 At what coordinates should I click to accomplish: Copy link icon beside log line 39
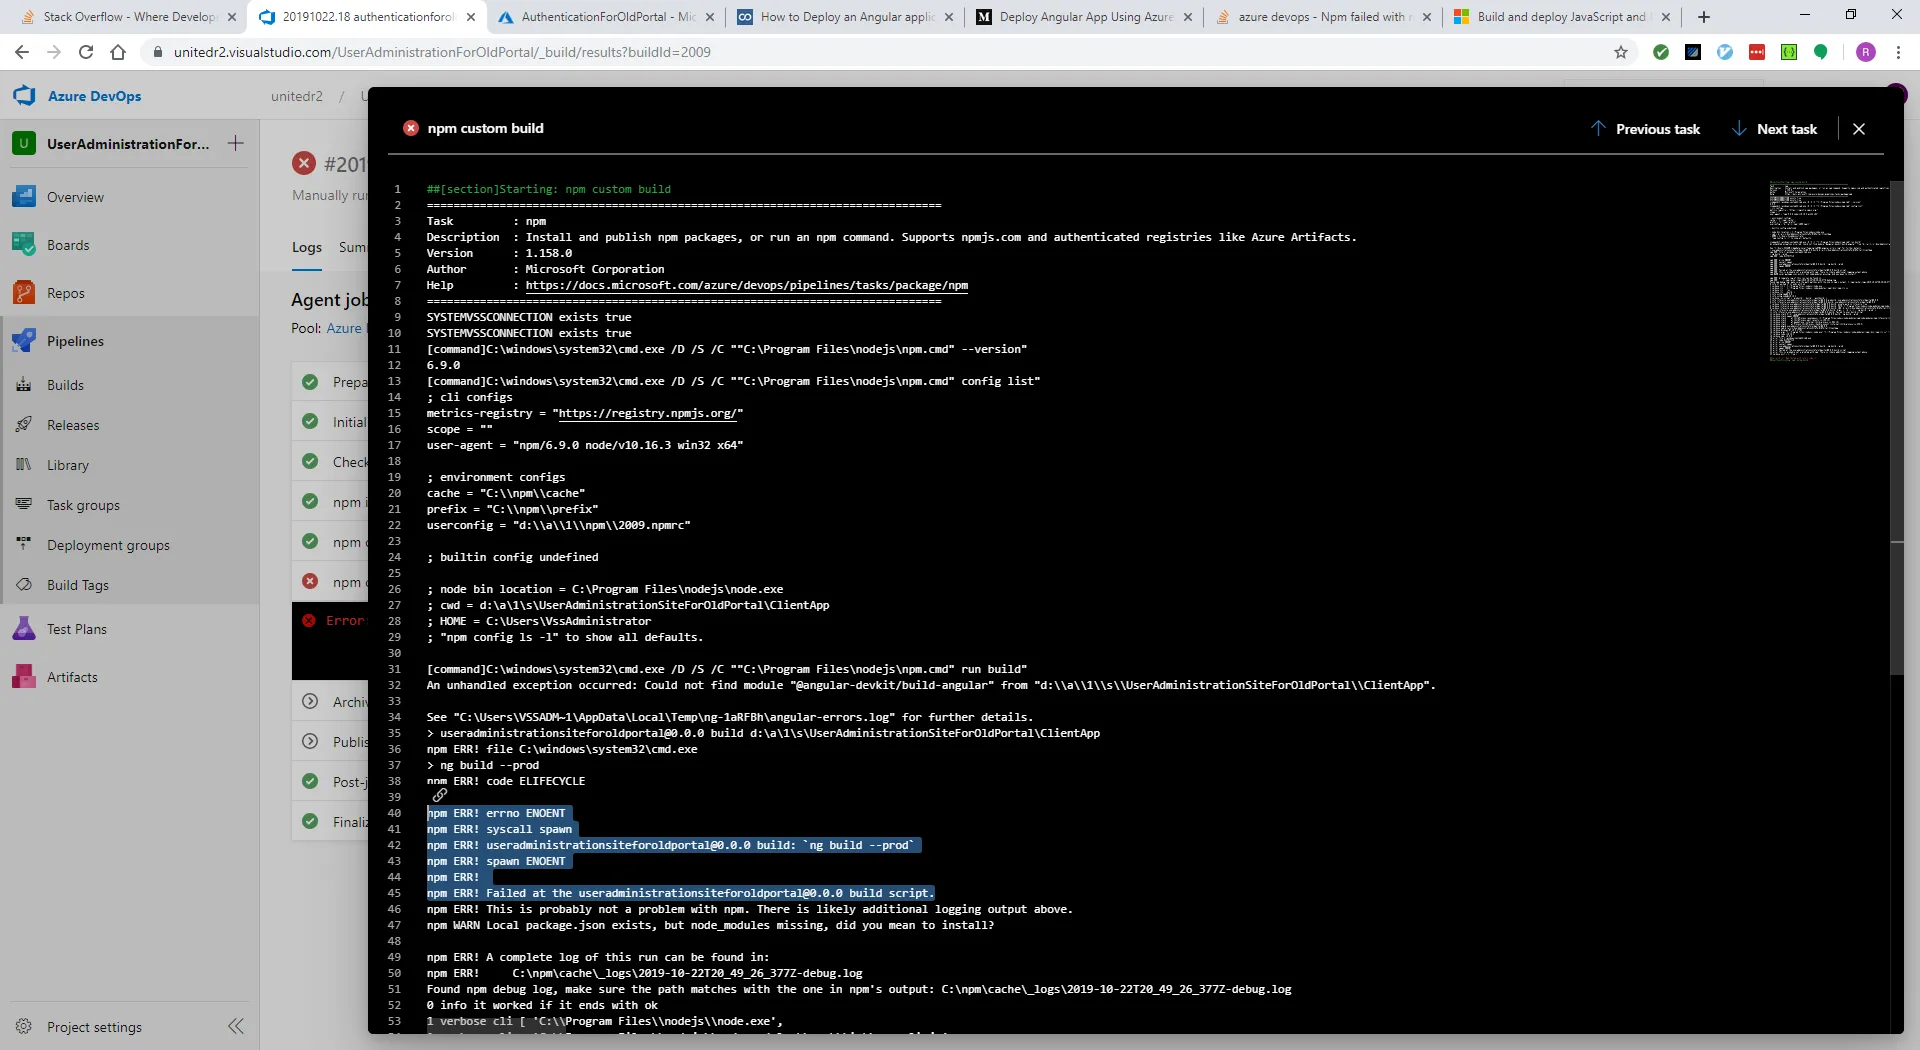tap(440, 795)
